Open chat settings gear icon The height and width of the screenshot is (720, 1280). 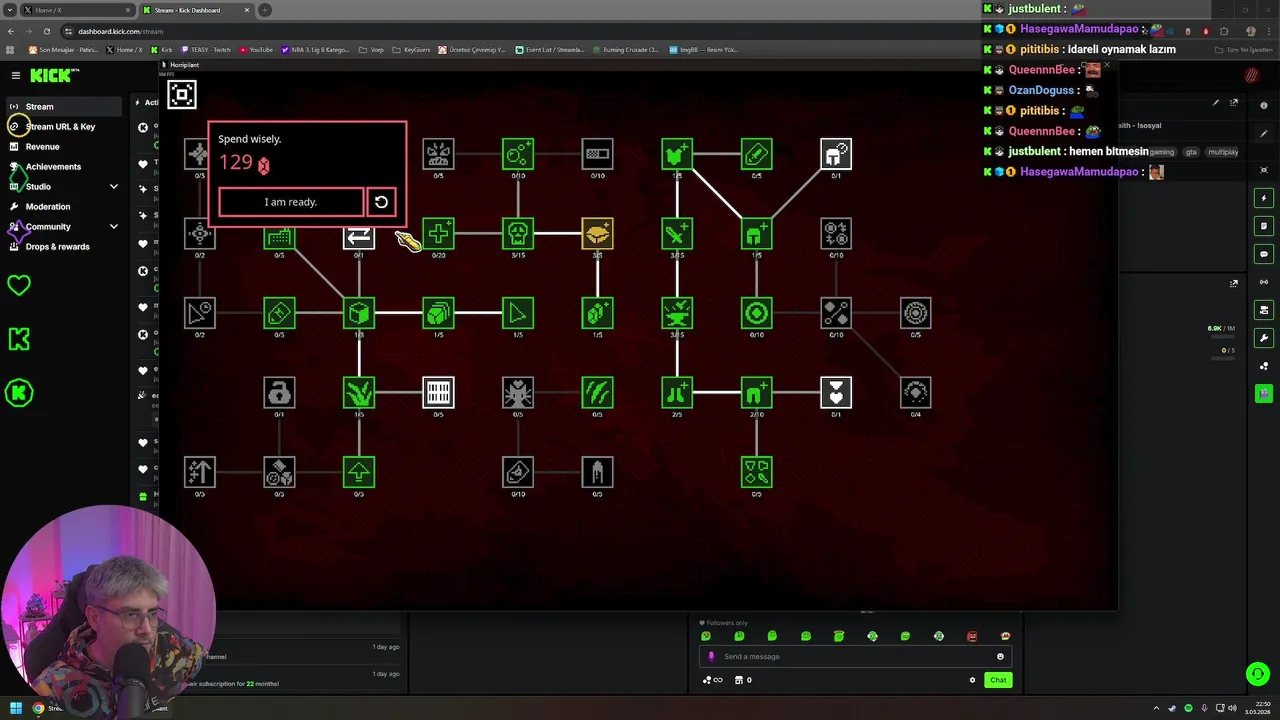[x=972, y=680]
